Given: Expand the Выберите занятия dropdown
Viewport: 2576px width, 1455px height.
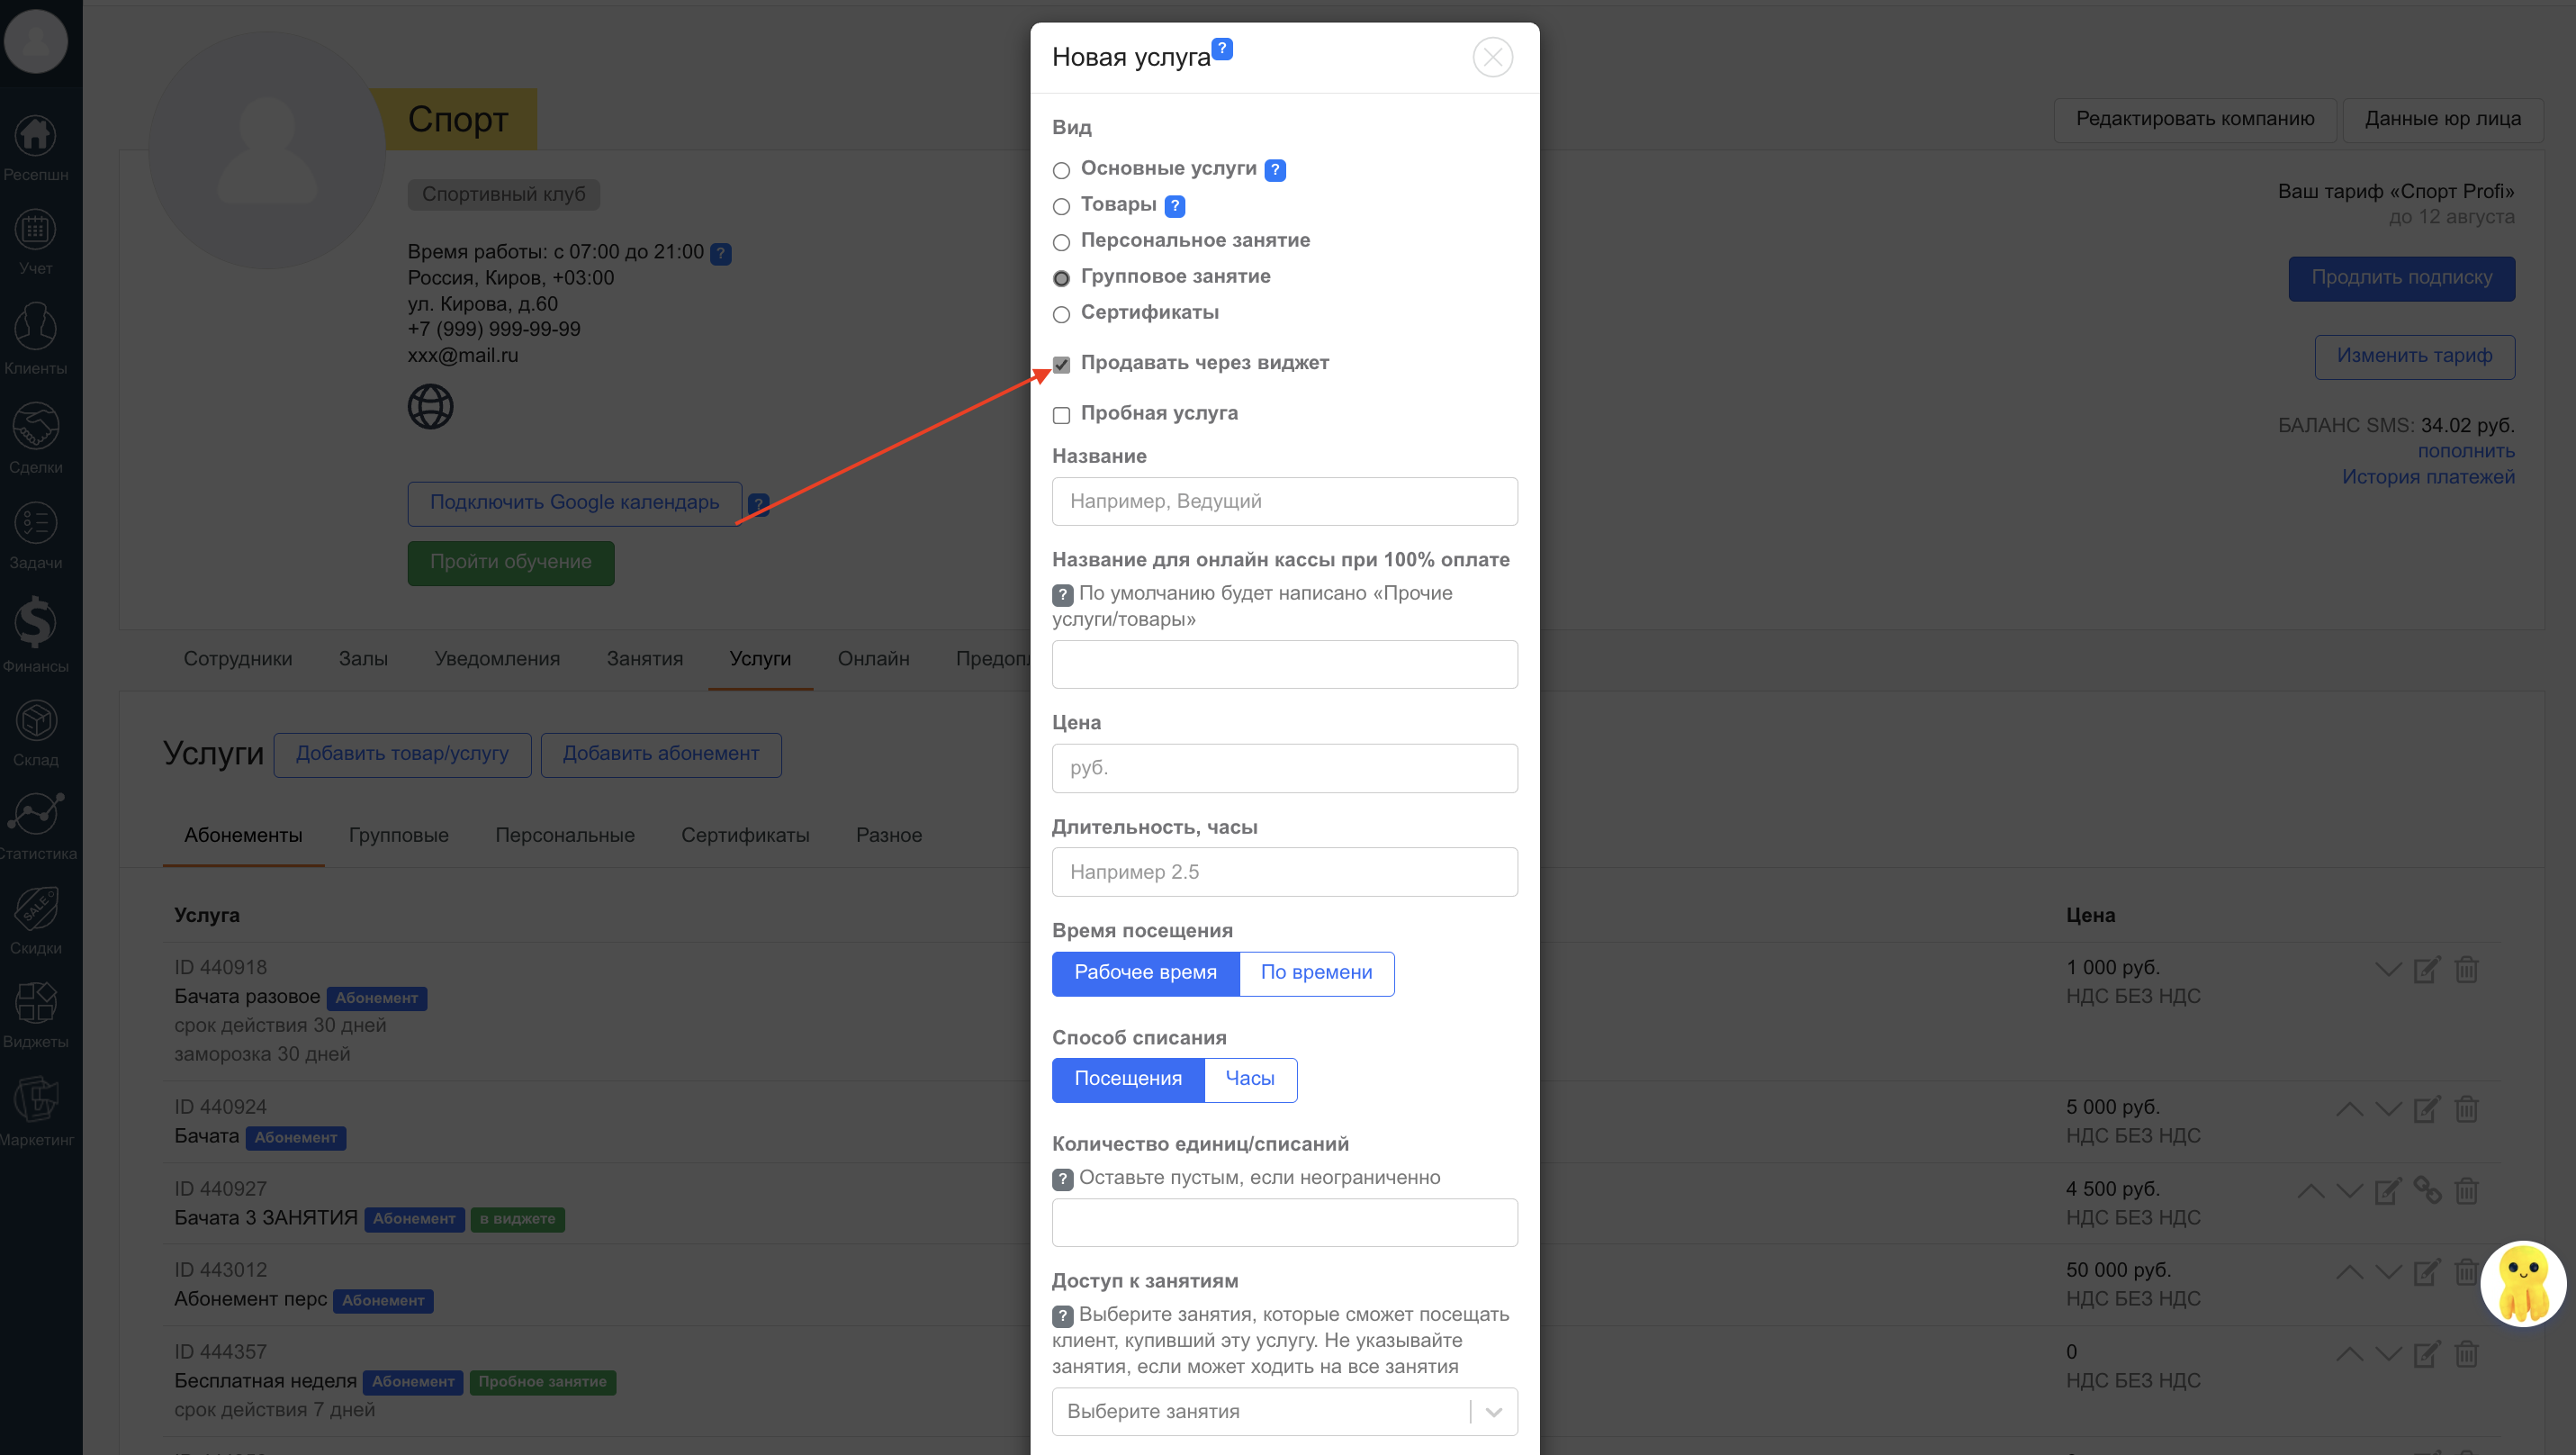Looking at the screenshot, I should pos(1493,1411).
